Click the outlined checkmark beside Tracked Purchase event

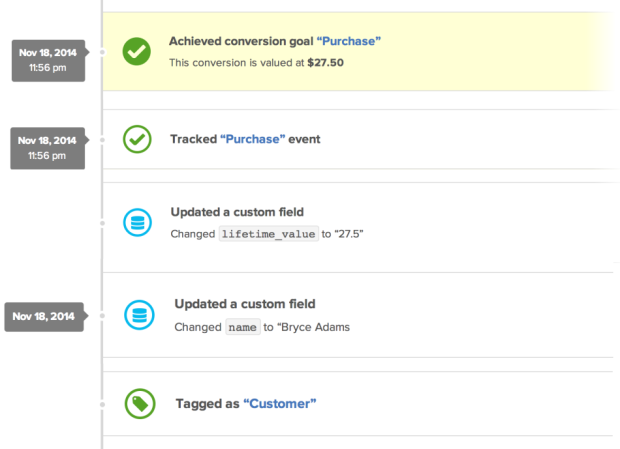coord(137,139)
